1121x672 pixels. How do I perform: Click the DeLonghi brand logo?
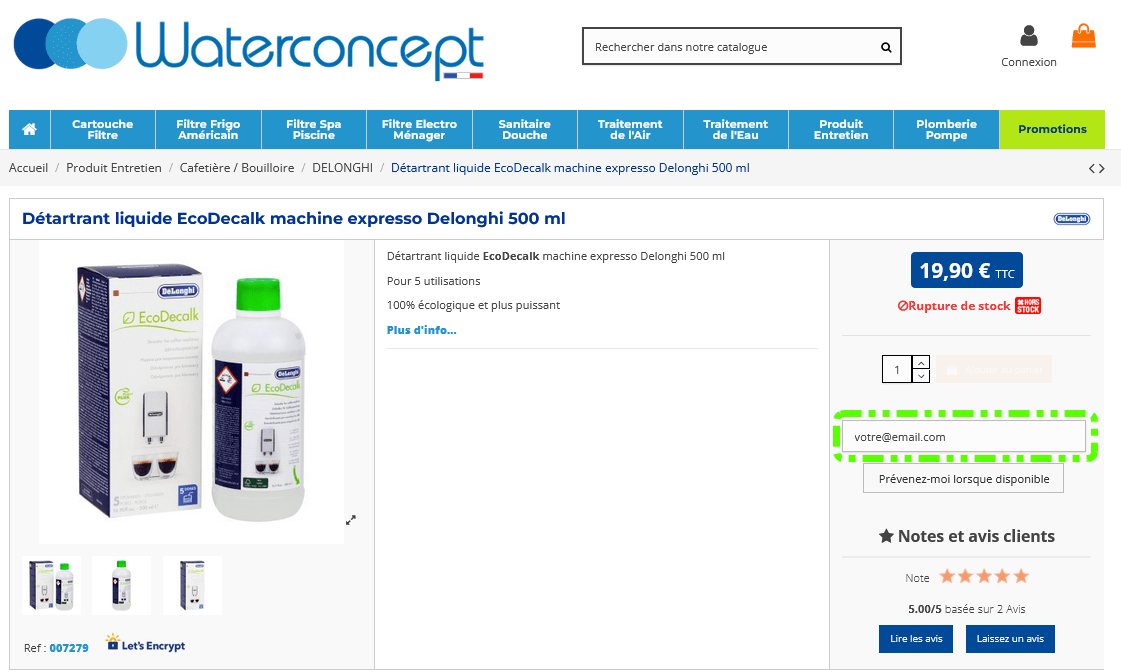(x=1071, y=219)
